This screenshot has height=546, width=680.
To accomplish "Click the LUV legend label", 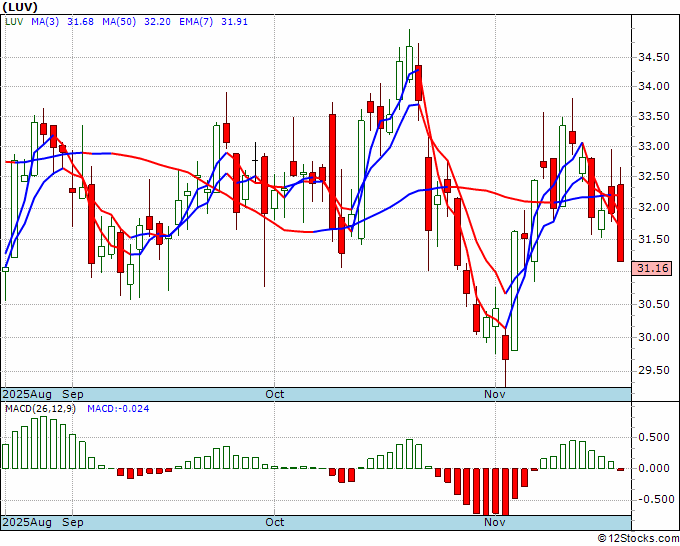I will pos(14,22).
